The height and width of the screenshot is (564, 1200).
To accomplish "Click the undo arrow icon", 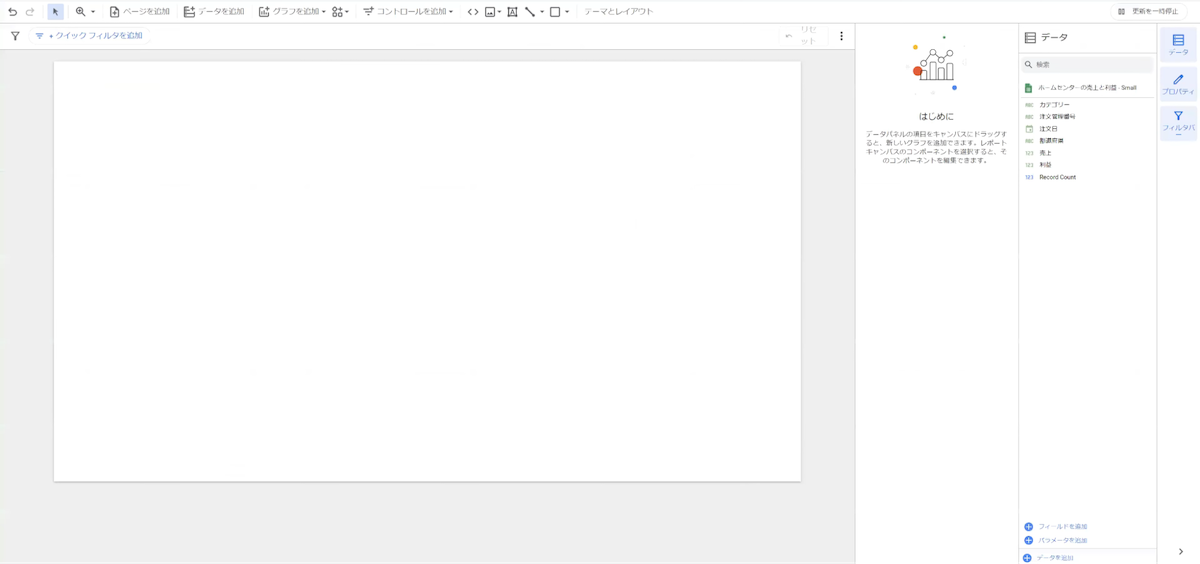I will pos(13,12).
